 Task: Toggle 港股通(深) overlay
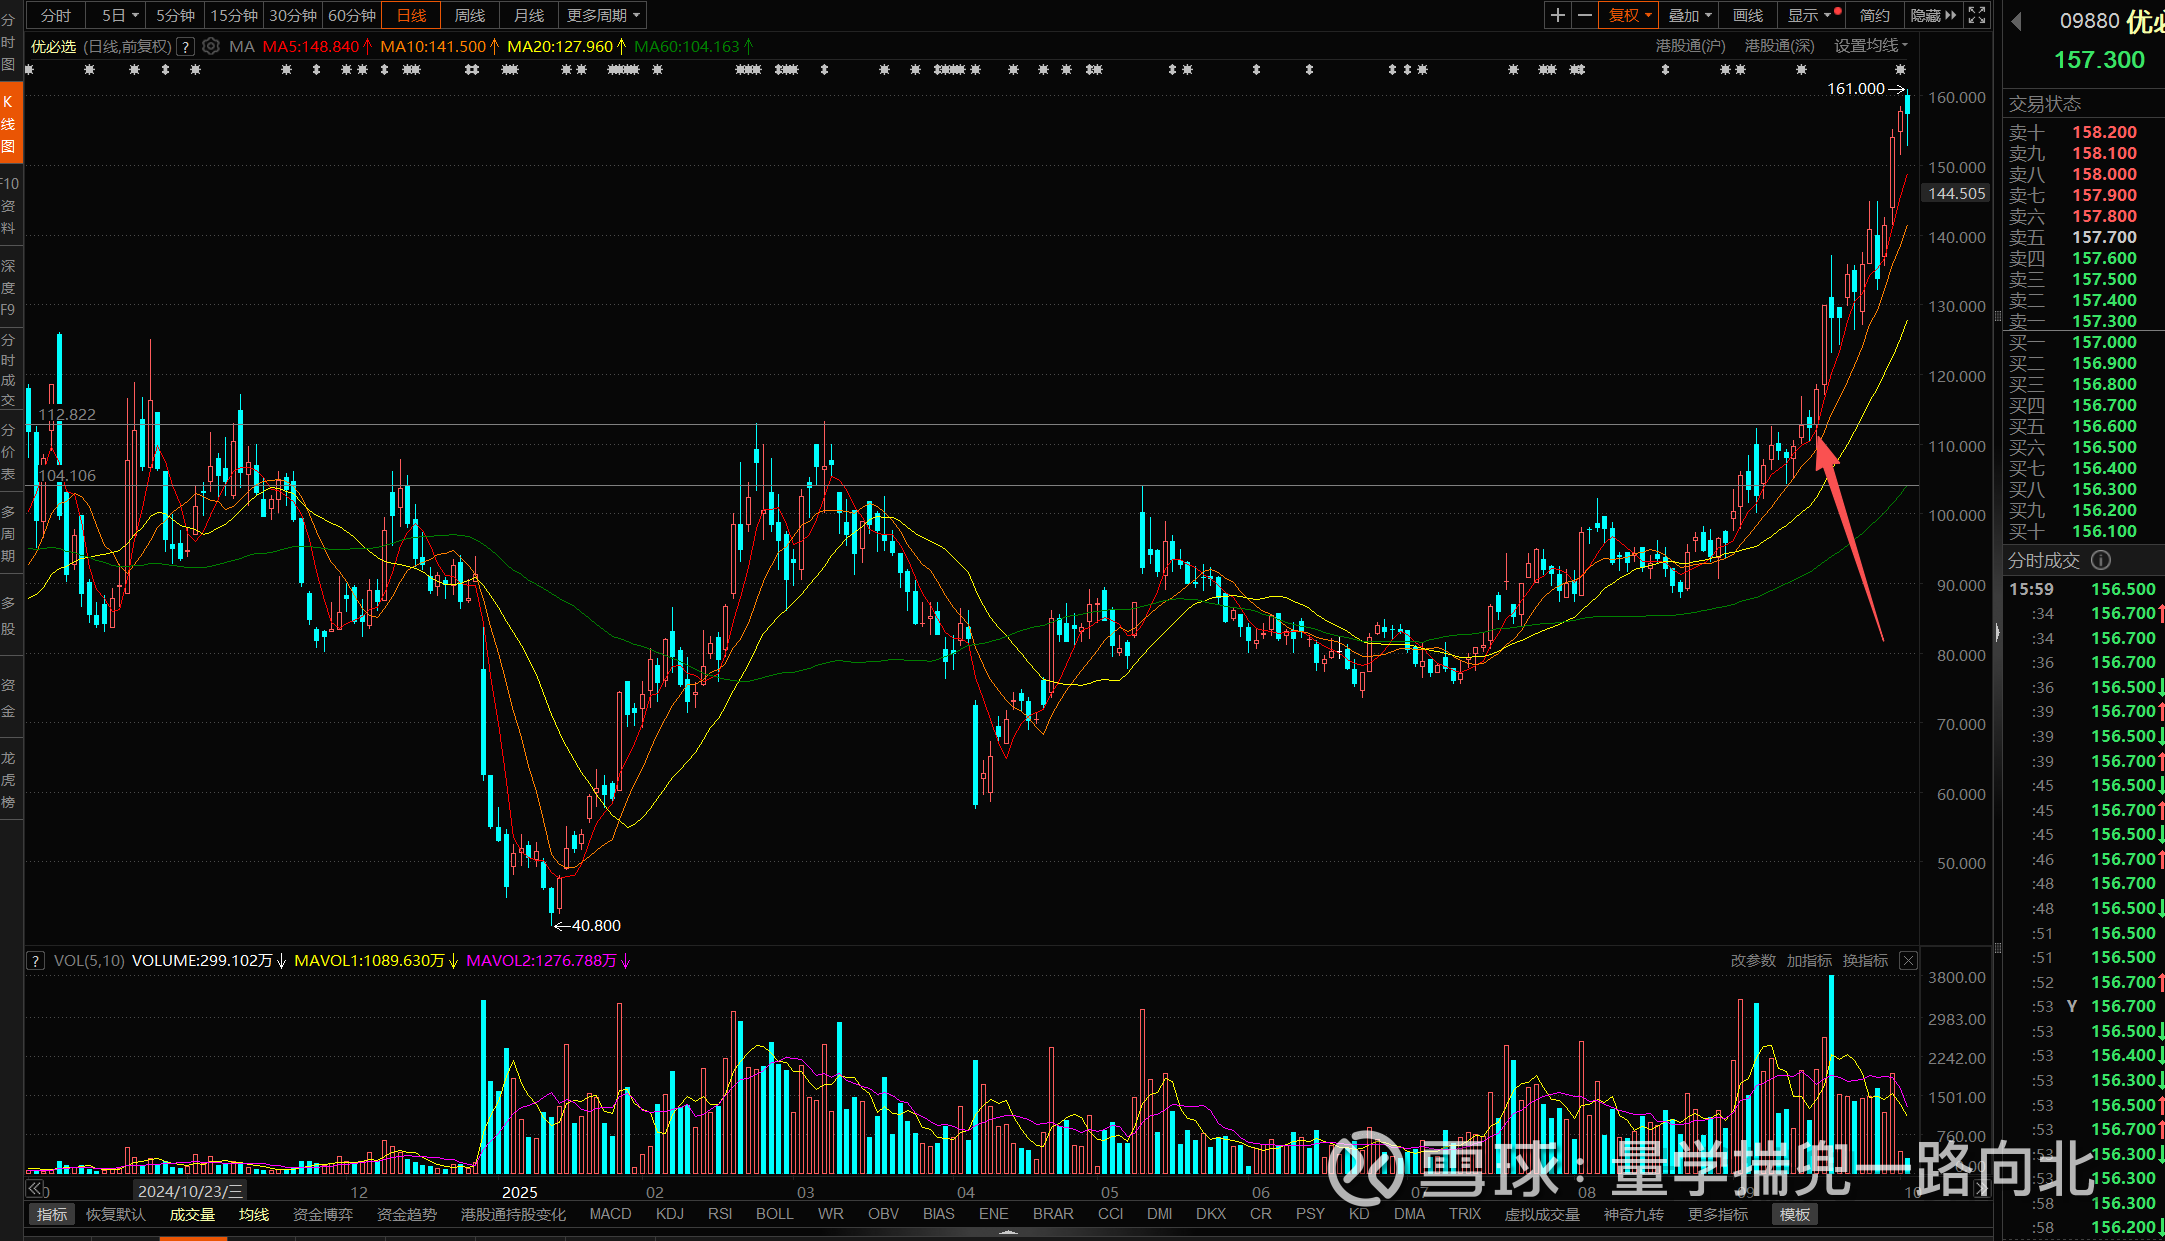pos(1779,46)
